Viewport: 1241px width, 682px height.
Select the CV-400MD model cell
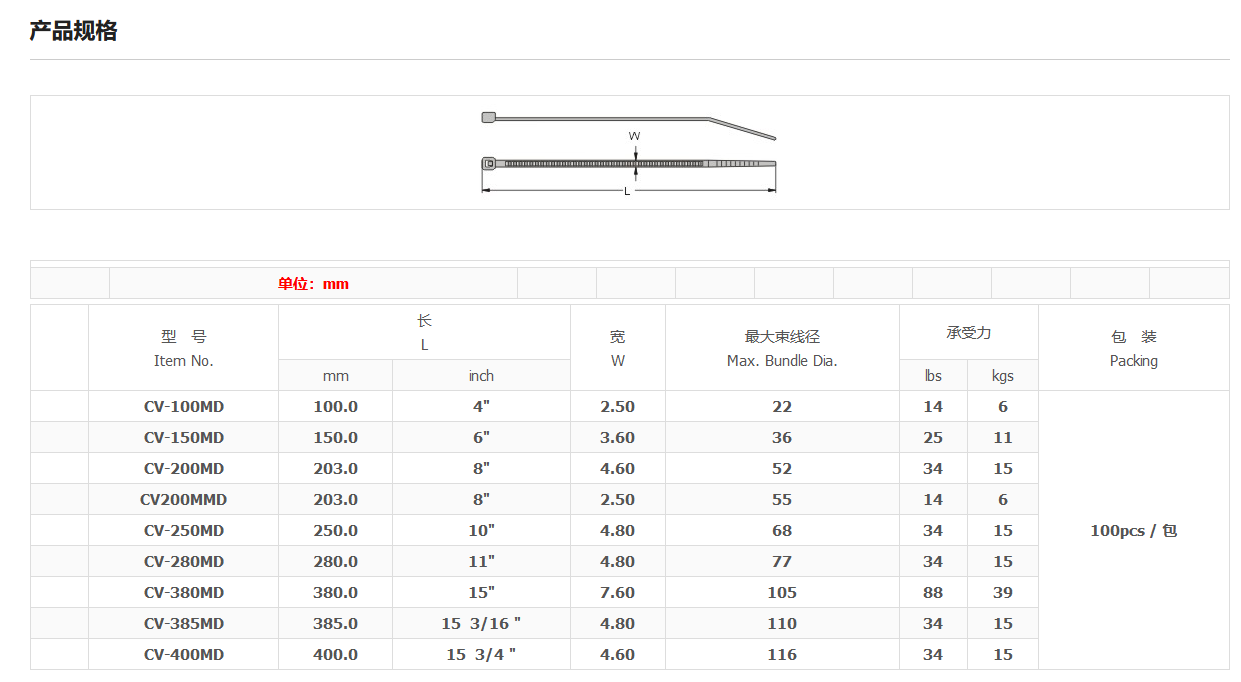tap(183, 655)
